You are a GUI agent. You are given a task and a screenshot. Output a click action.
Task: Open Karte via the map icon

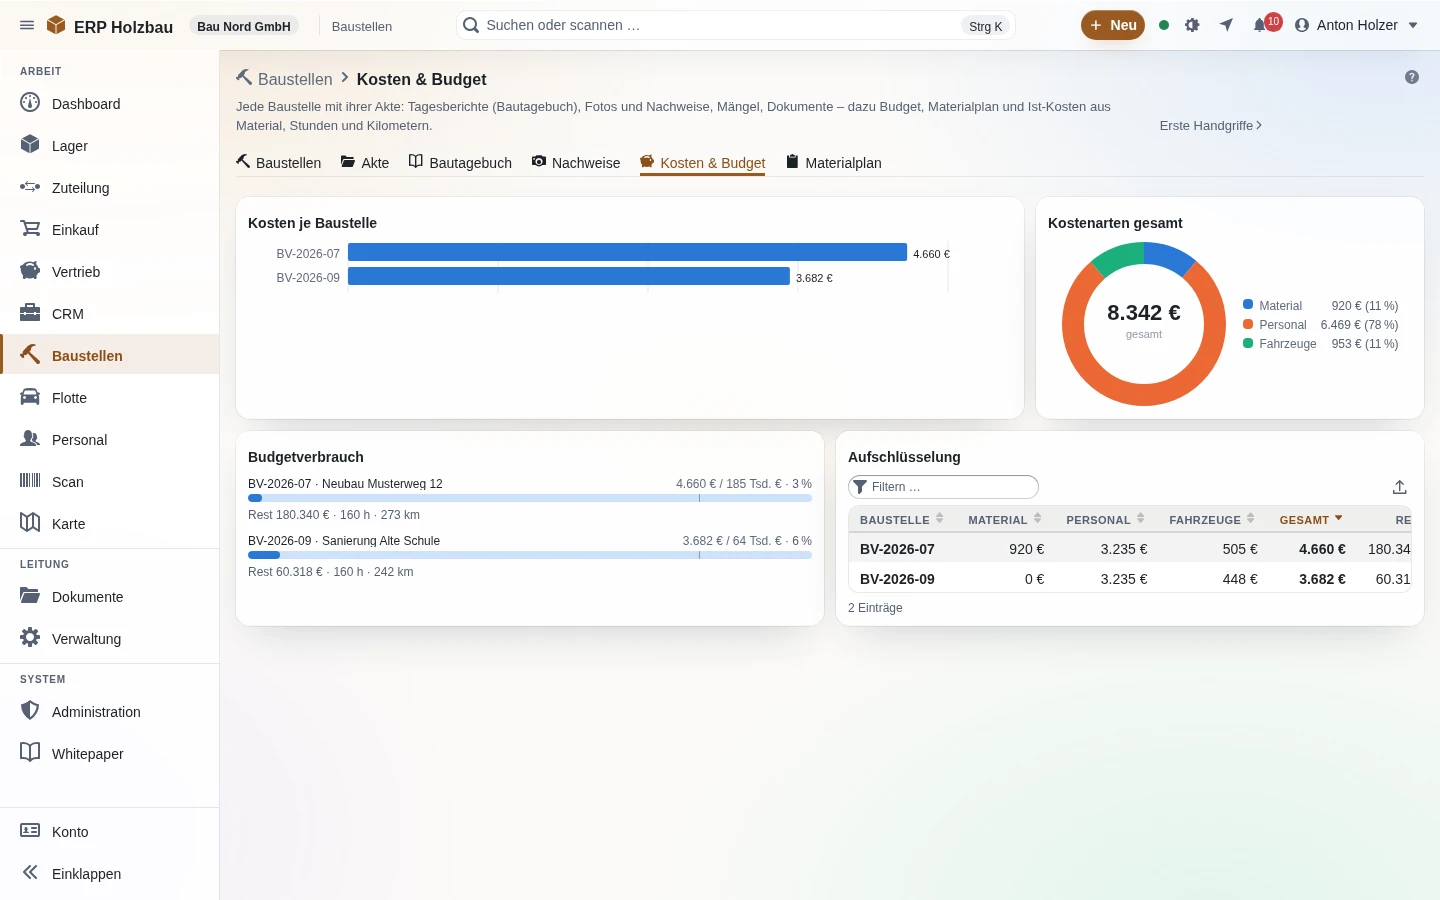click(x=30, y=523)
